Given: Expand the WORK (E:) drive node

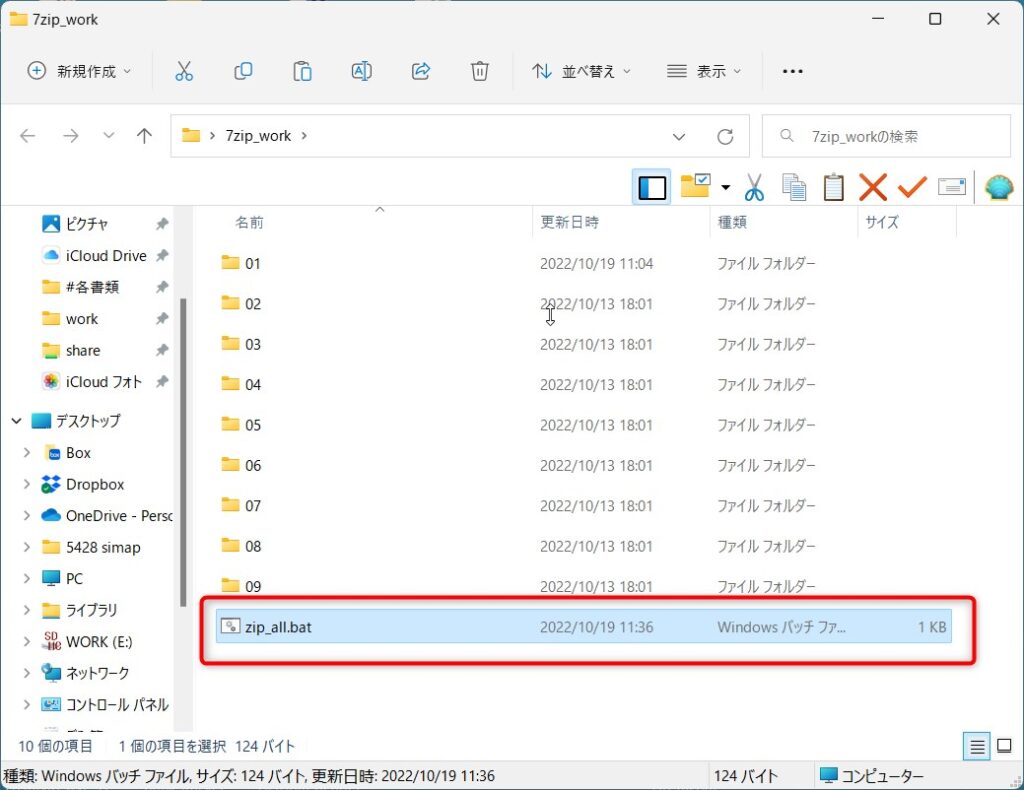Looking at the screenshot, I should pos(26,642).
